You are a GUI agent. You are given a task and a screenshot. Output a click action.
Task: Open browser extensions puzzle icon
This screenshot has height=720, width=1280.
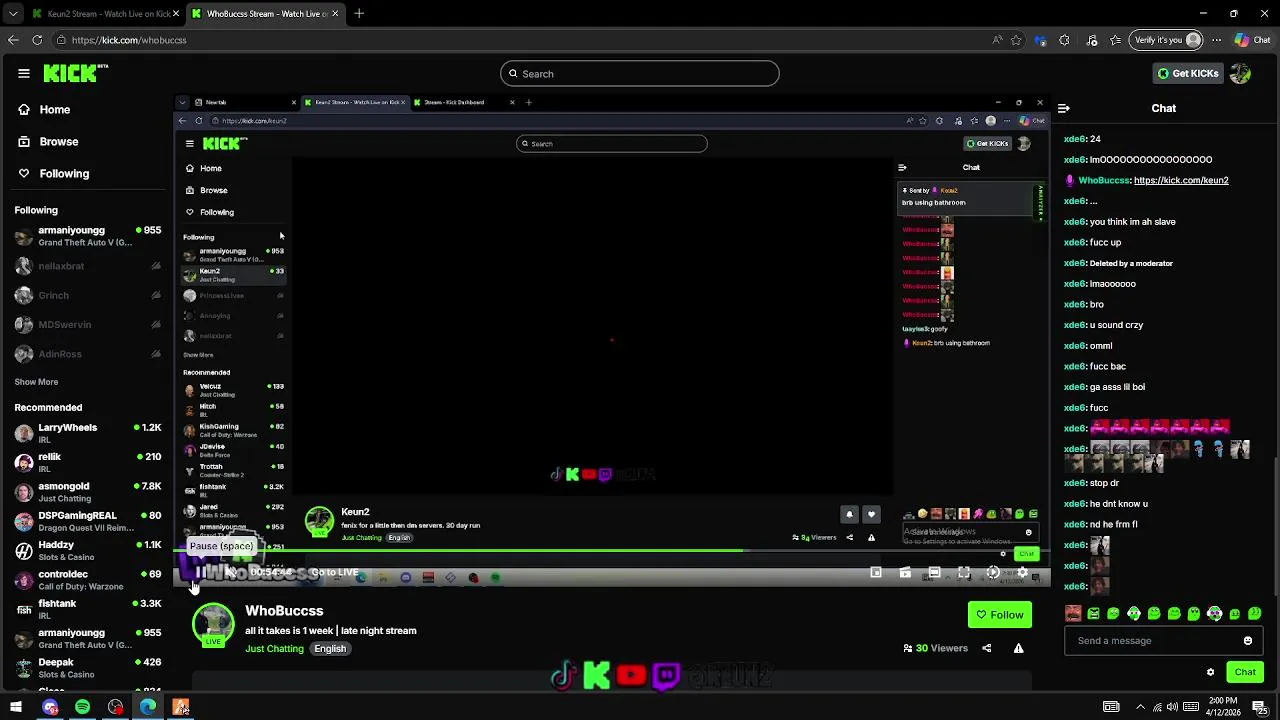click(1064, 40)
